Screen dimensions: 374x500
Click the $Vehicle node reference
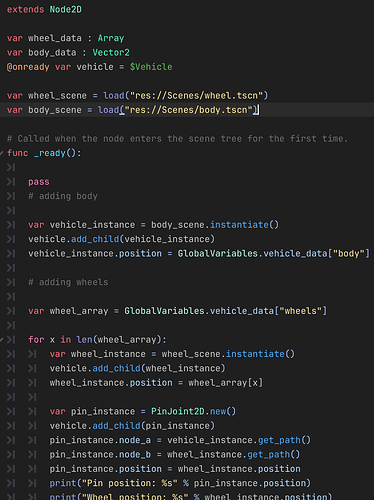click(x=151, y=67)
